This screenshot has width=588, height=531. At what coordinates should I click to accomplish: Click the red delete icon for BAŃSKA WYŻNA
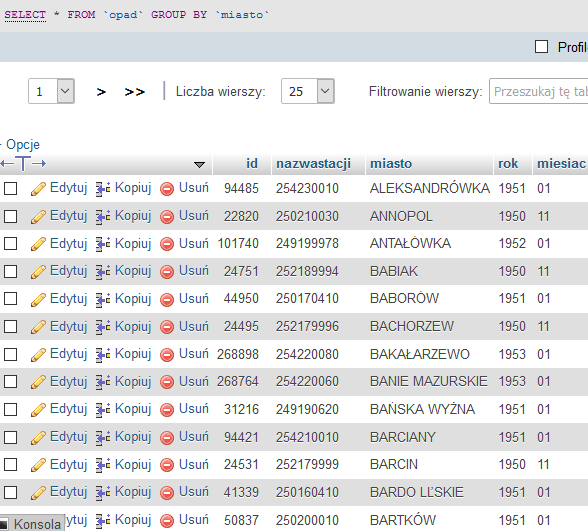pyautogui.click(x=167, y=410)
